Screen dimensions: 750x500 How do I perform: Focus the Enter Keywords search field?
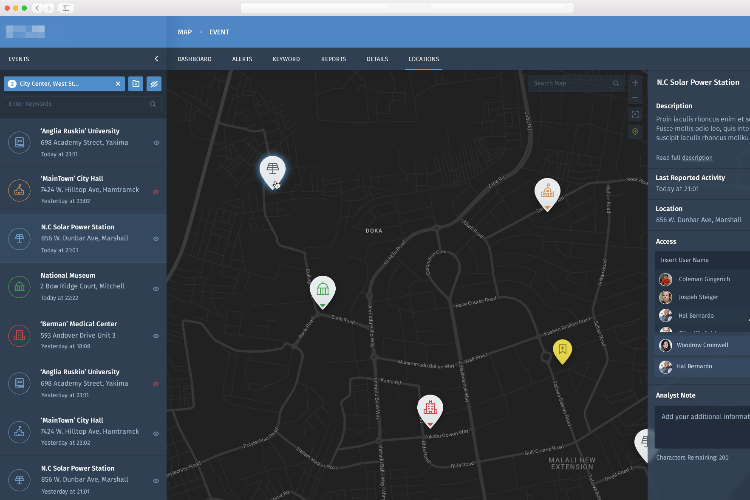pyautogui.click(x=82, y=104)
